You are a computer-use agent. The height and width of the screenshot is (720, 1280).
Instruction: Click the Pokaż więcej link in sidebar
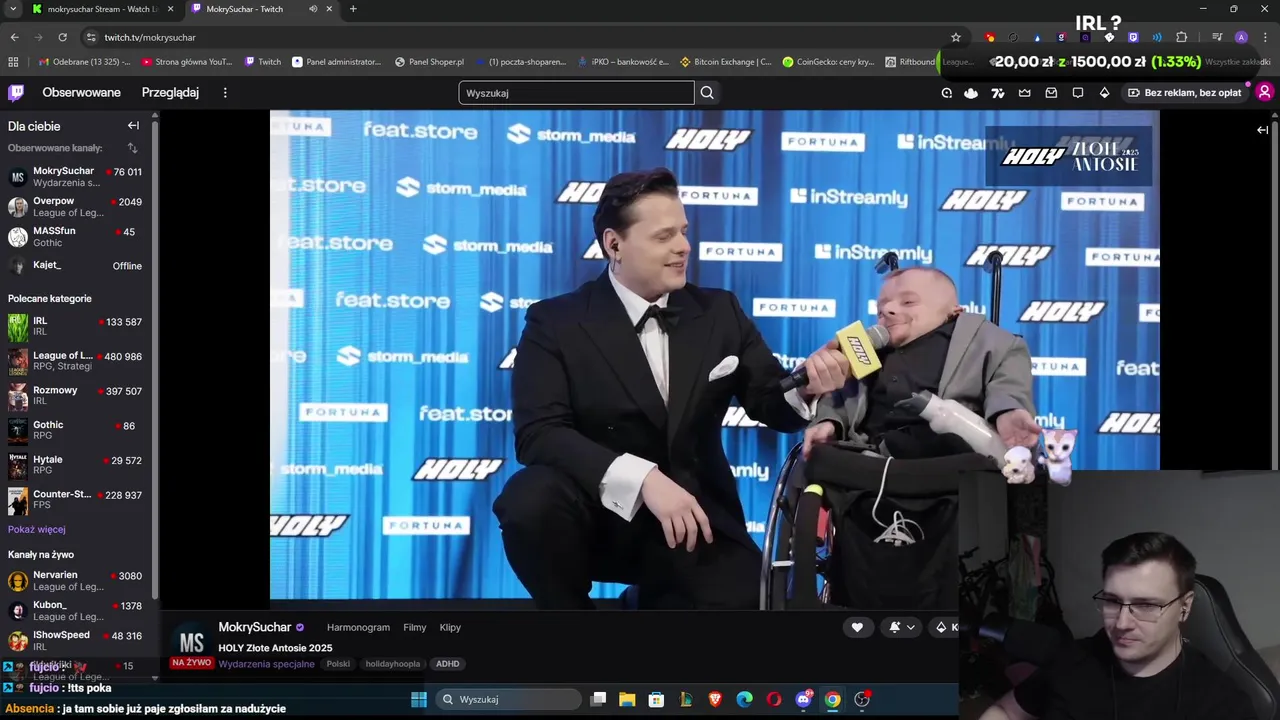coord(36,530)
